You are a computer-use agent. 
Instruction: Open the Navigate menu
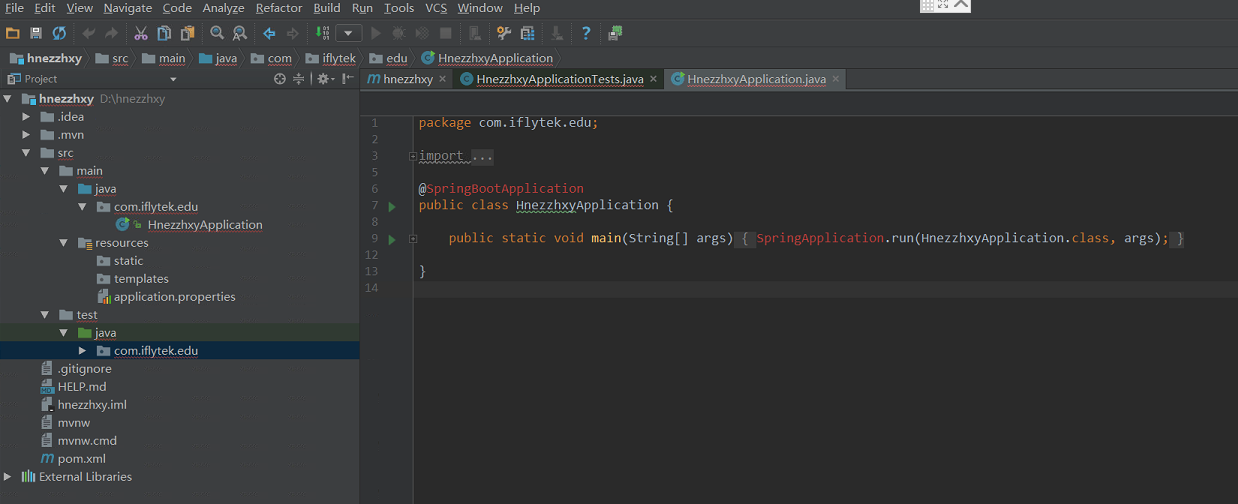128,8
